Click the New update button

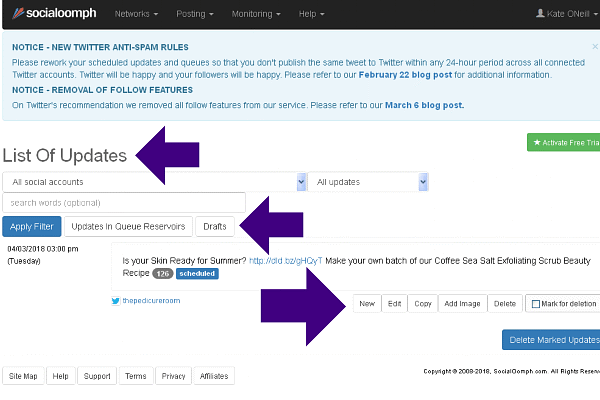(x=367, y=303)
